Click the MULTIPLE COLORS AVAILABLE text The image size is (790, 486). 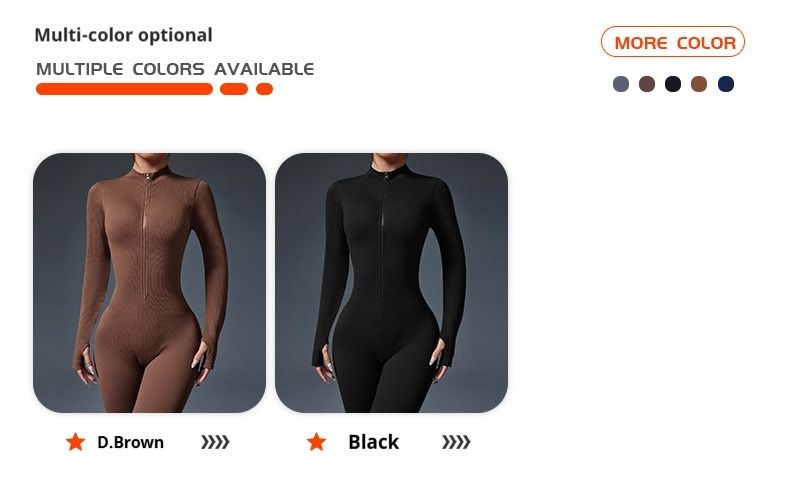pyautogui.click(x=175, y=69)
